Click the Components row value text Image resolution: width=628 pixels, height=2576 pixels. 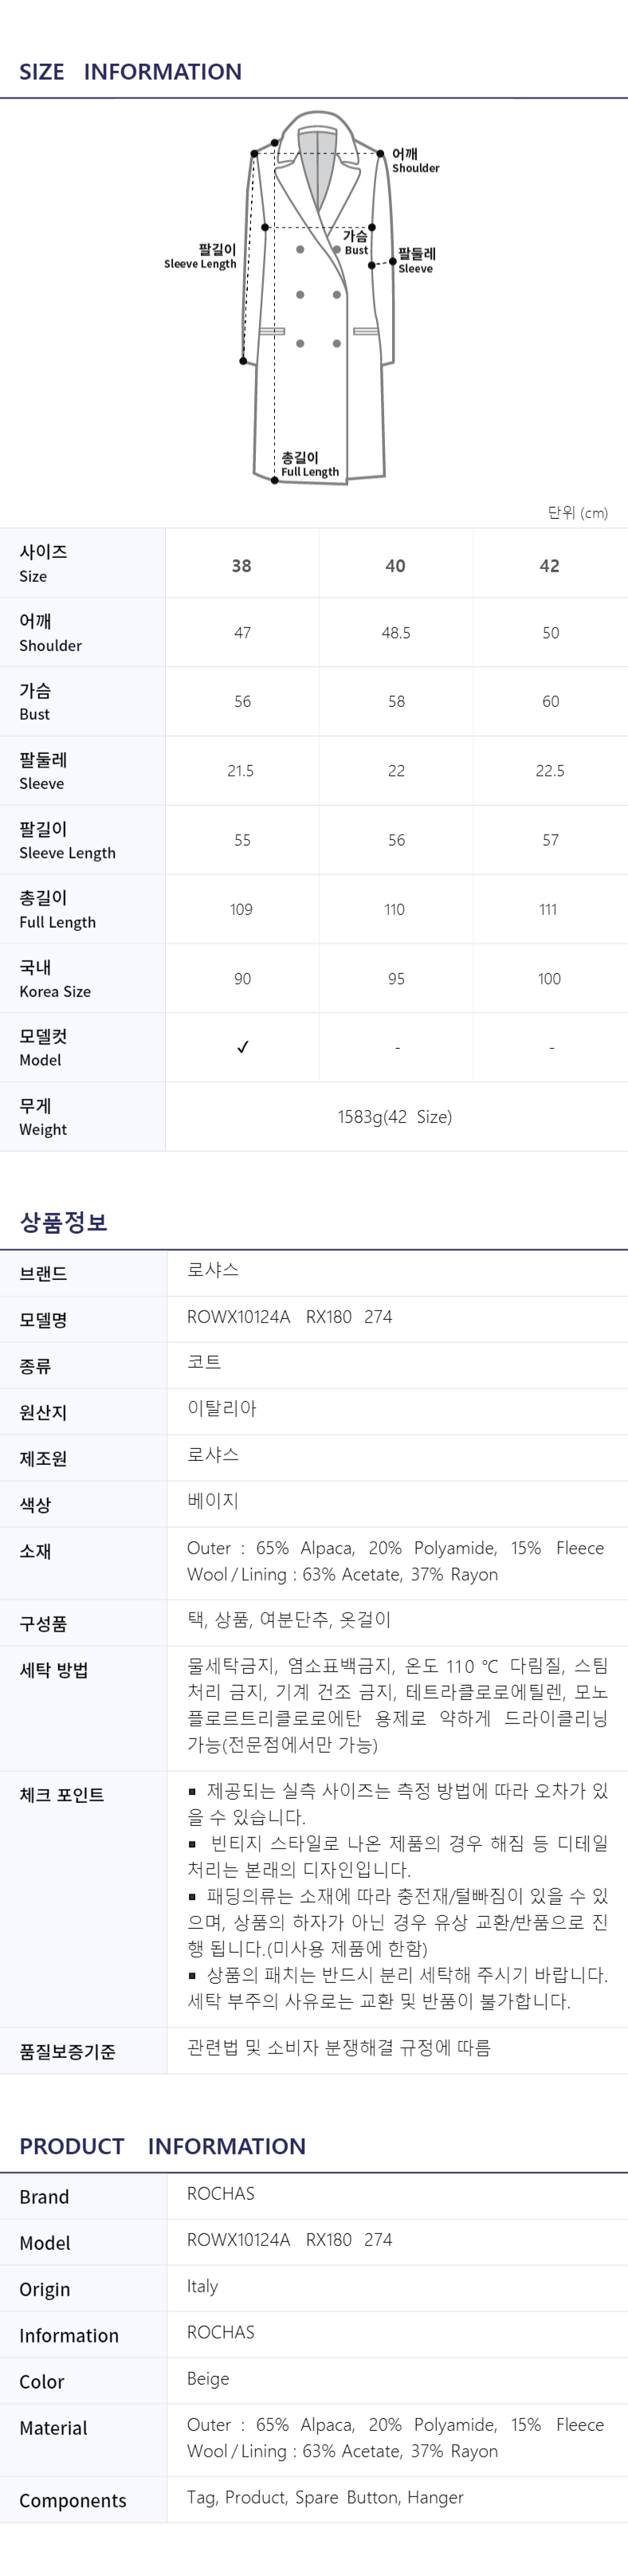pos(325,2497)
